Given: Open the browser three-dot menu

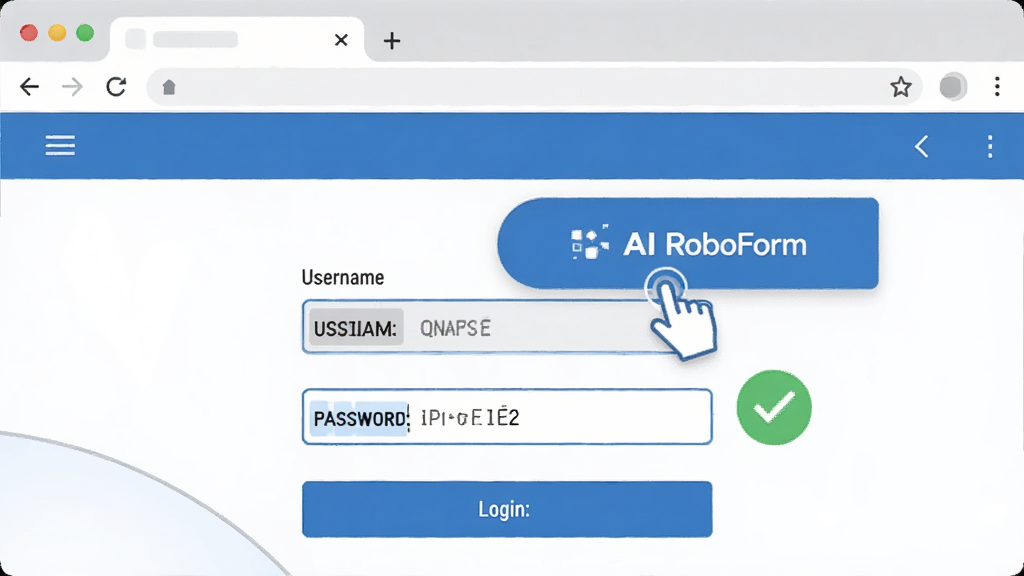Looking at the screenshot, I should pos(997,86).
